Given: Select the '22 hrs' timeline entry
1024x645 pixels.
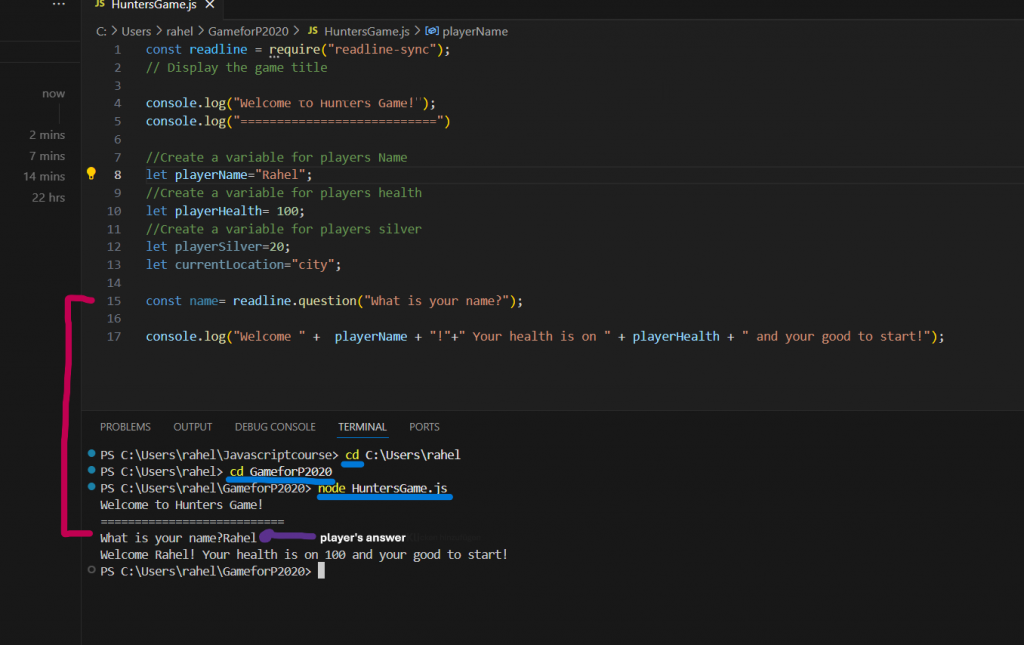Looking at the screenshot, I should (x=48, y=198).
